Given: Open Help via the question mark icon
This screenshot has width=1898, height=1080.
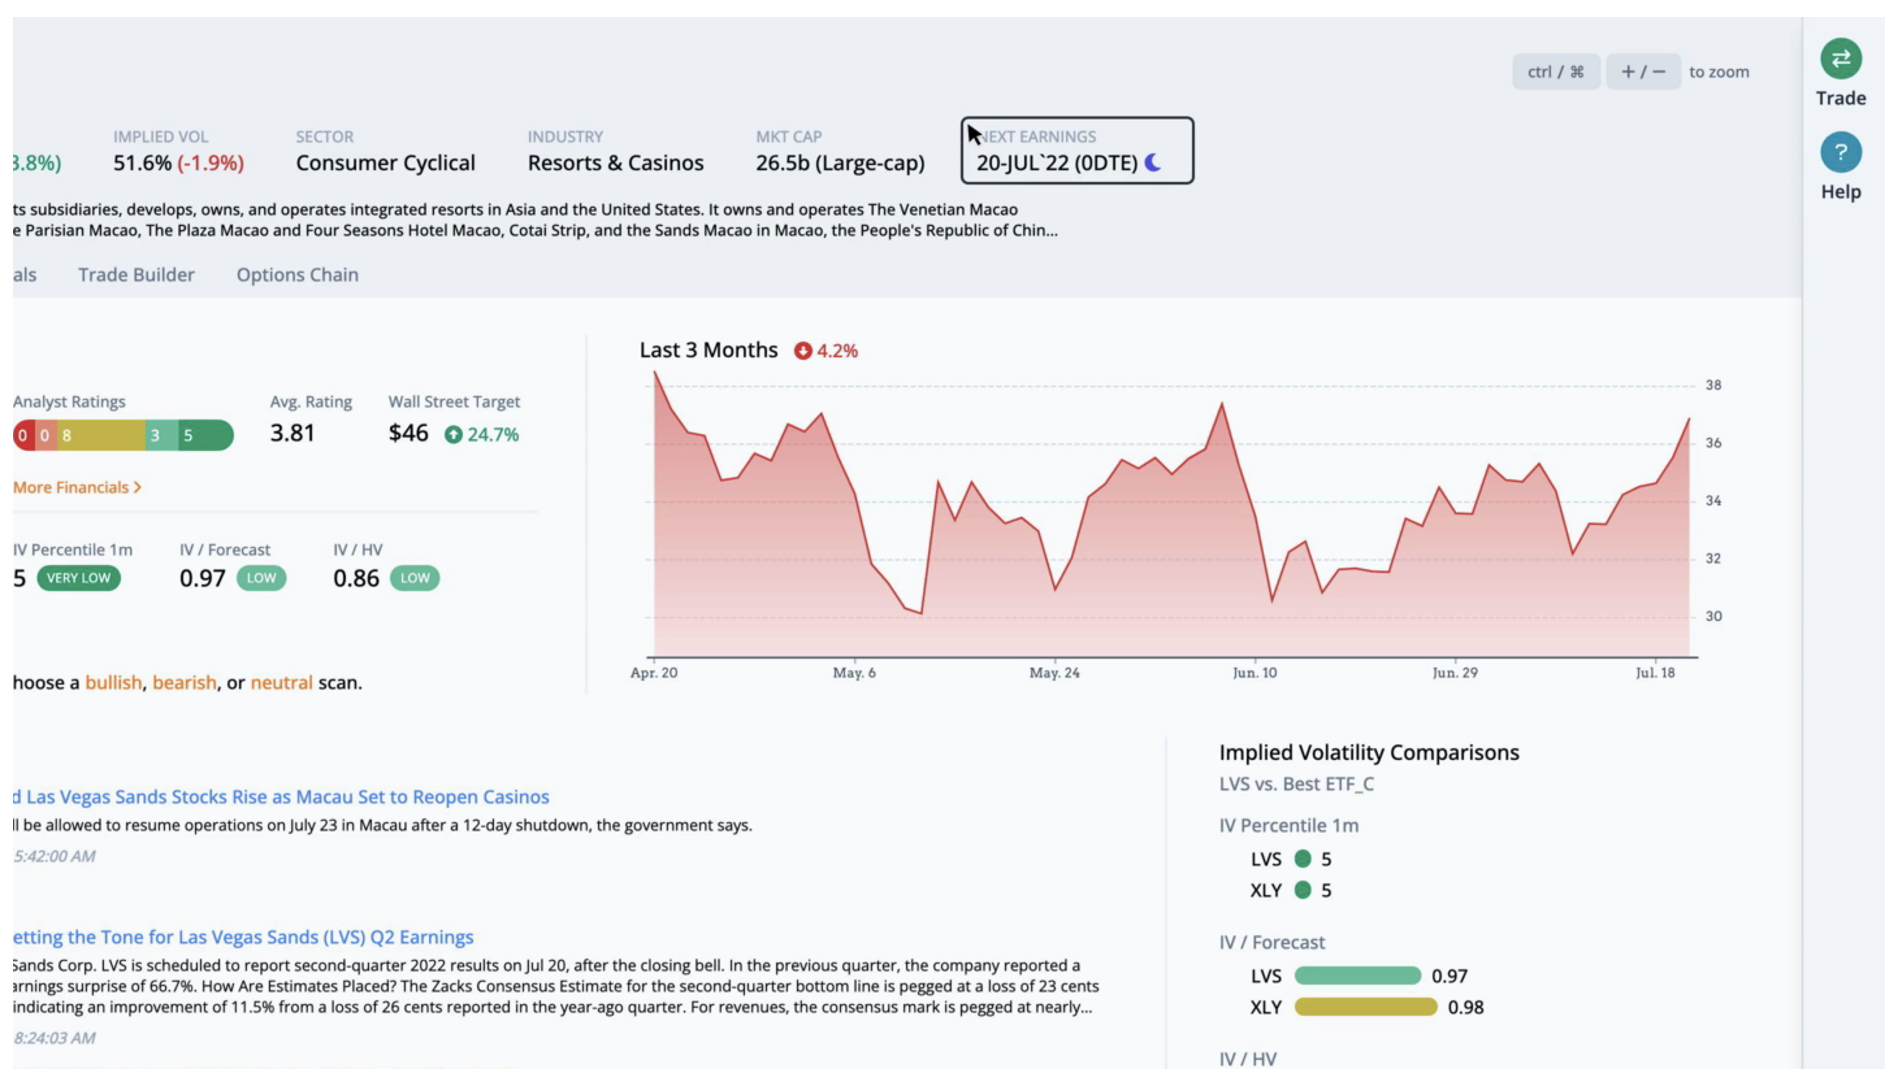Looking at the screenshot, I should (x=1840, y=153).
